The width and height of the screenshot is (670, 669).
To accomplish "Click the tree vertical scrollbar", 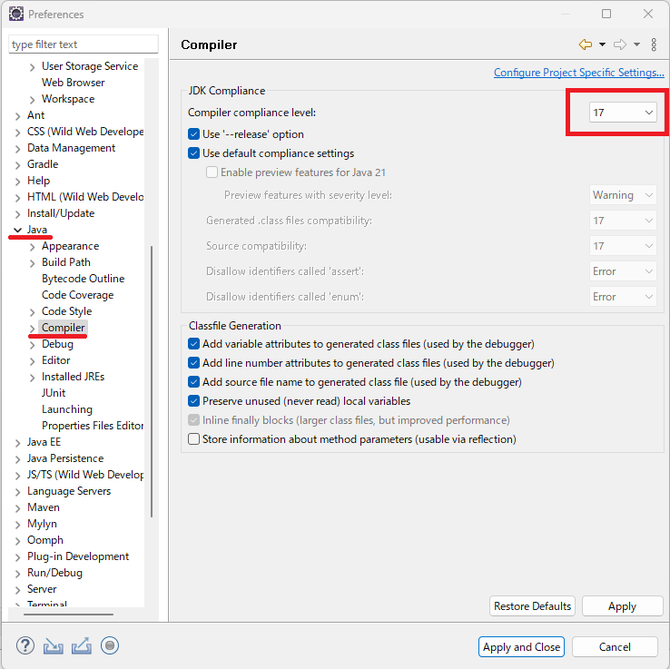I will pos(152,381).
